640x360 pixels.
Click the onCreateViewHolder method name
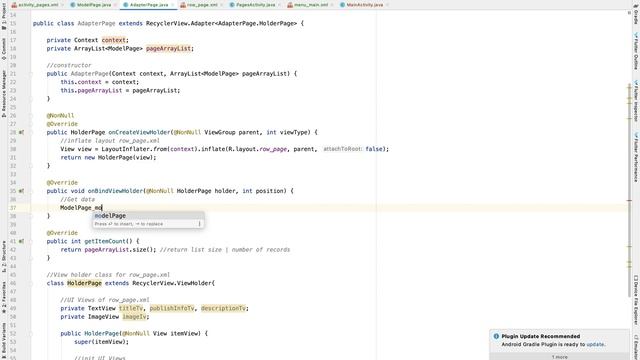click(x=139, y=132)
